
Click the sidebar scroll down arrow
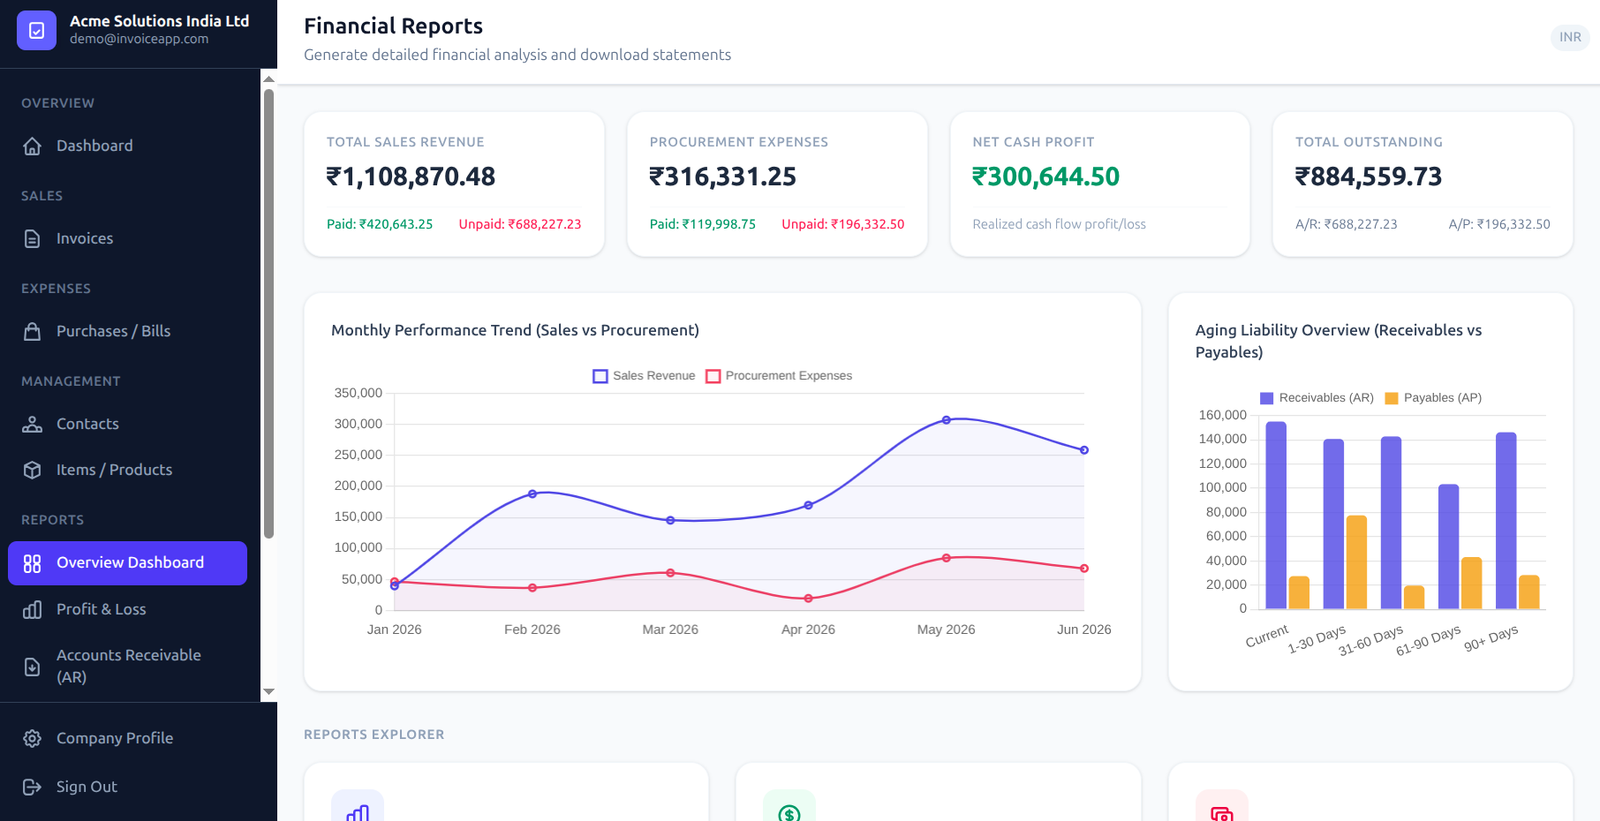point(268,692)
